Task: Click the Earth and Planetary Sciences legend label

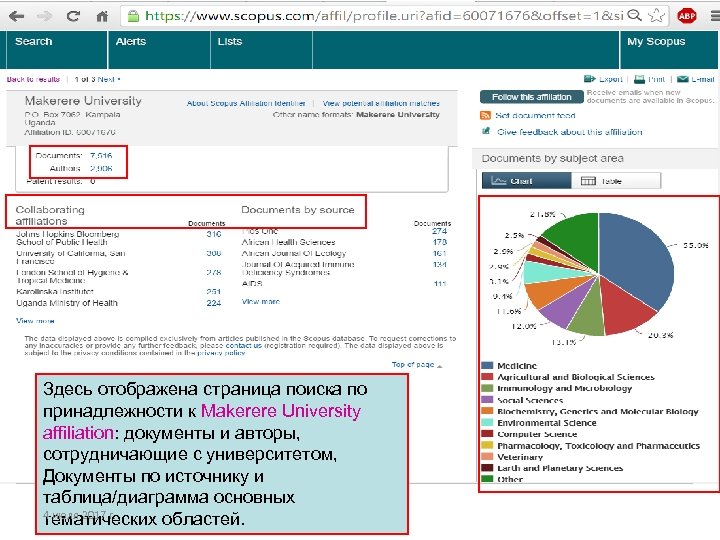Action: (560, 468)
